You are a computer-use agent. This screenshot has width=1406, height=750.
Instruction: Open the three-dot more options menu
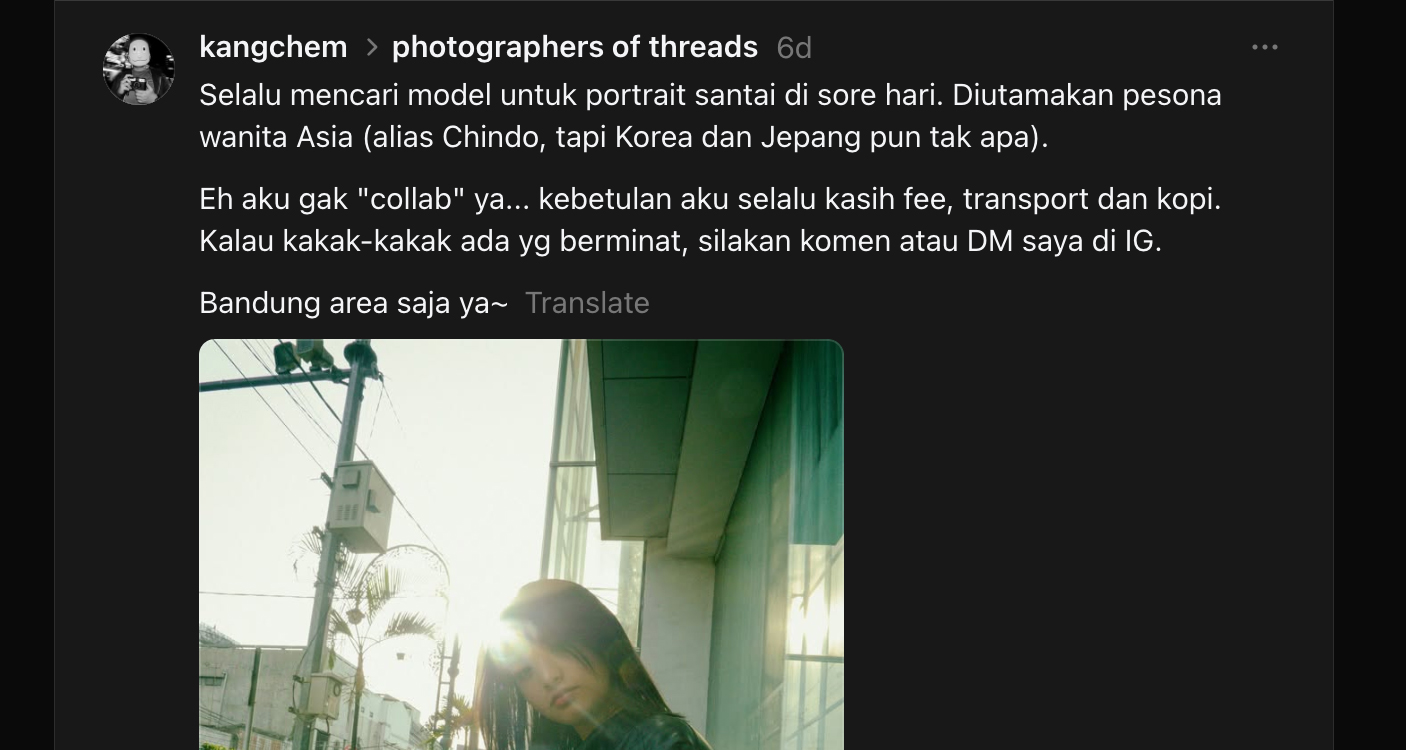(x=1265, y=47)
